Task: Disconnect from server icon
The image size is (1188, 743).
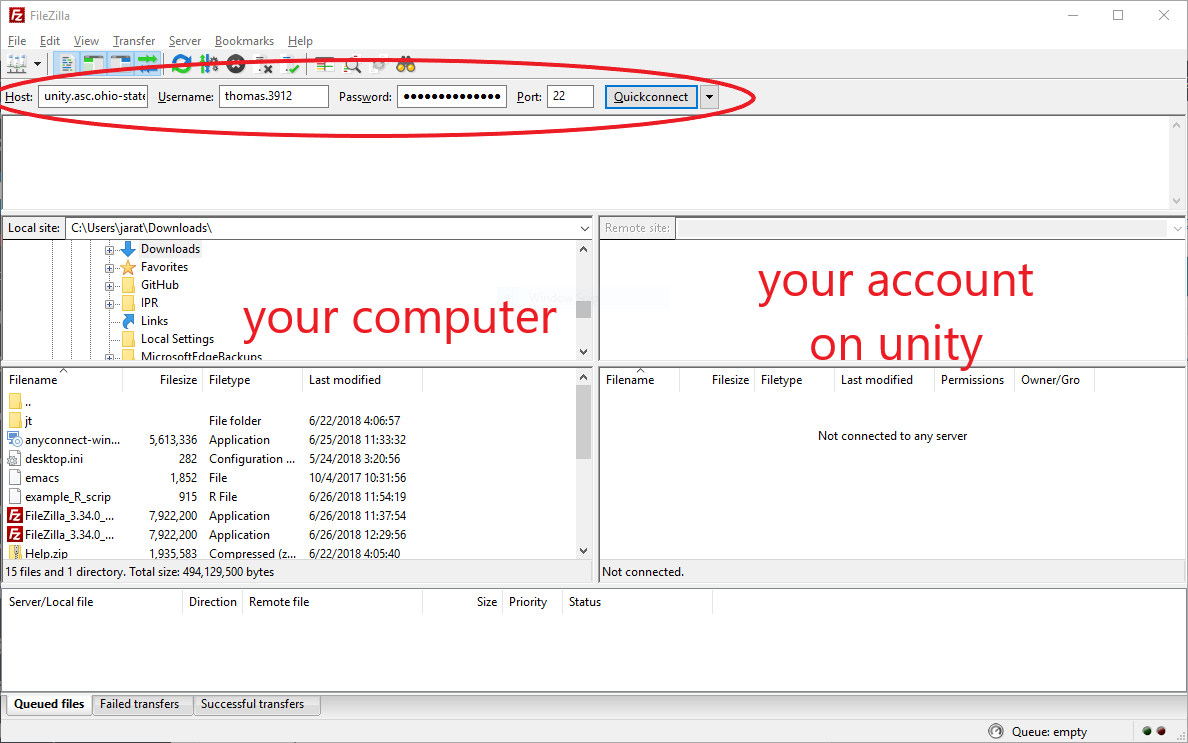Action: pos(264,65)
